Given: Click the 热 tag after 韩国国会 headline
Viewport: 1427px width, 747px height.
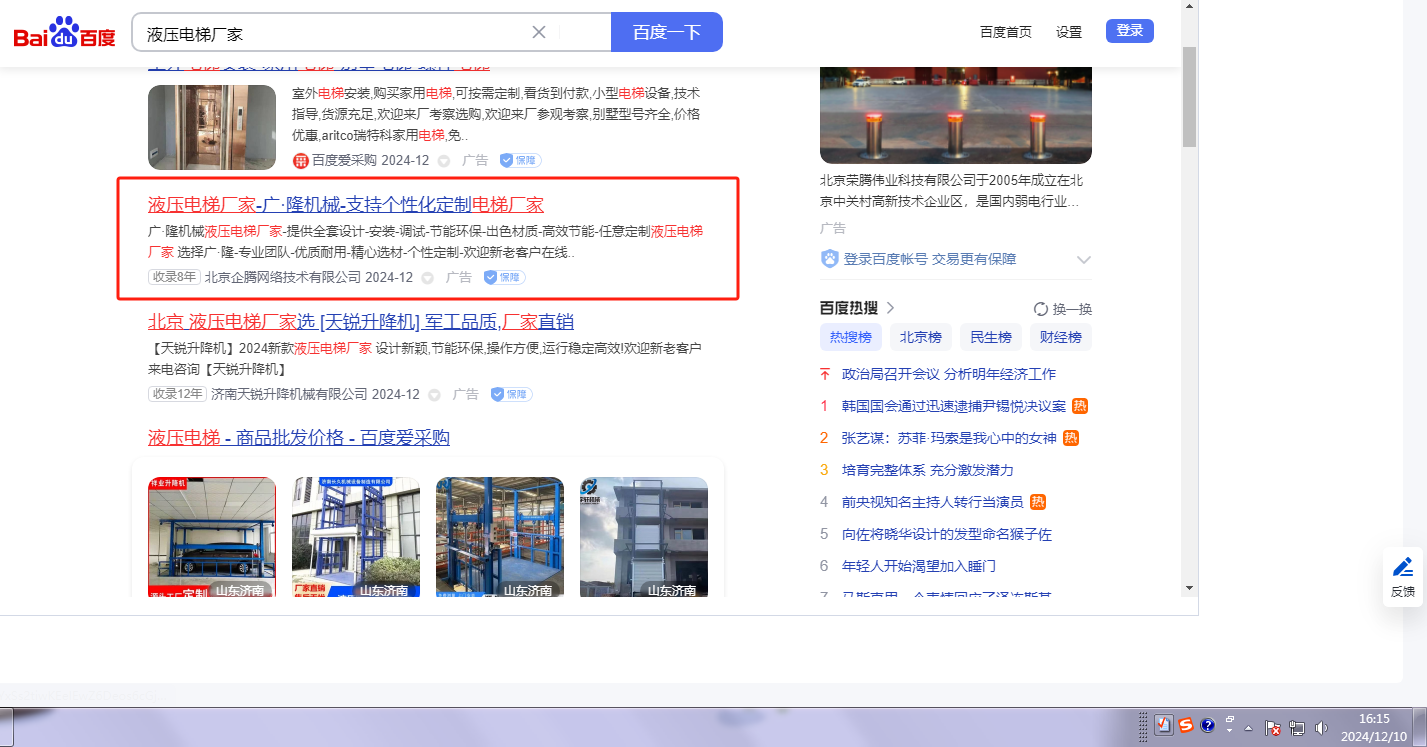Looking at the screenshot, I should 1080,406.
